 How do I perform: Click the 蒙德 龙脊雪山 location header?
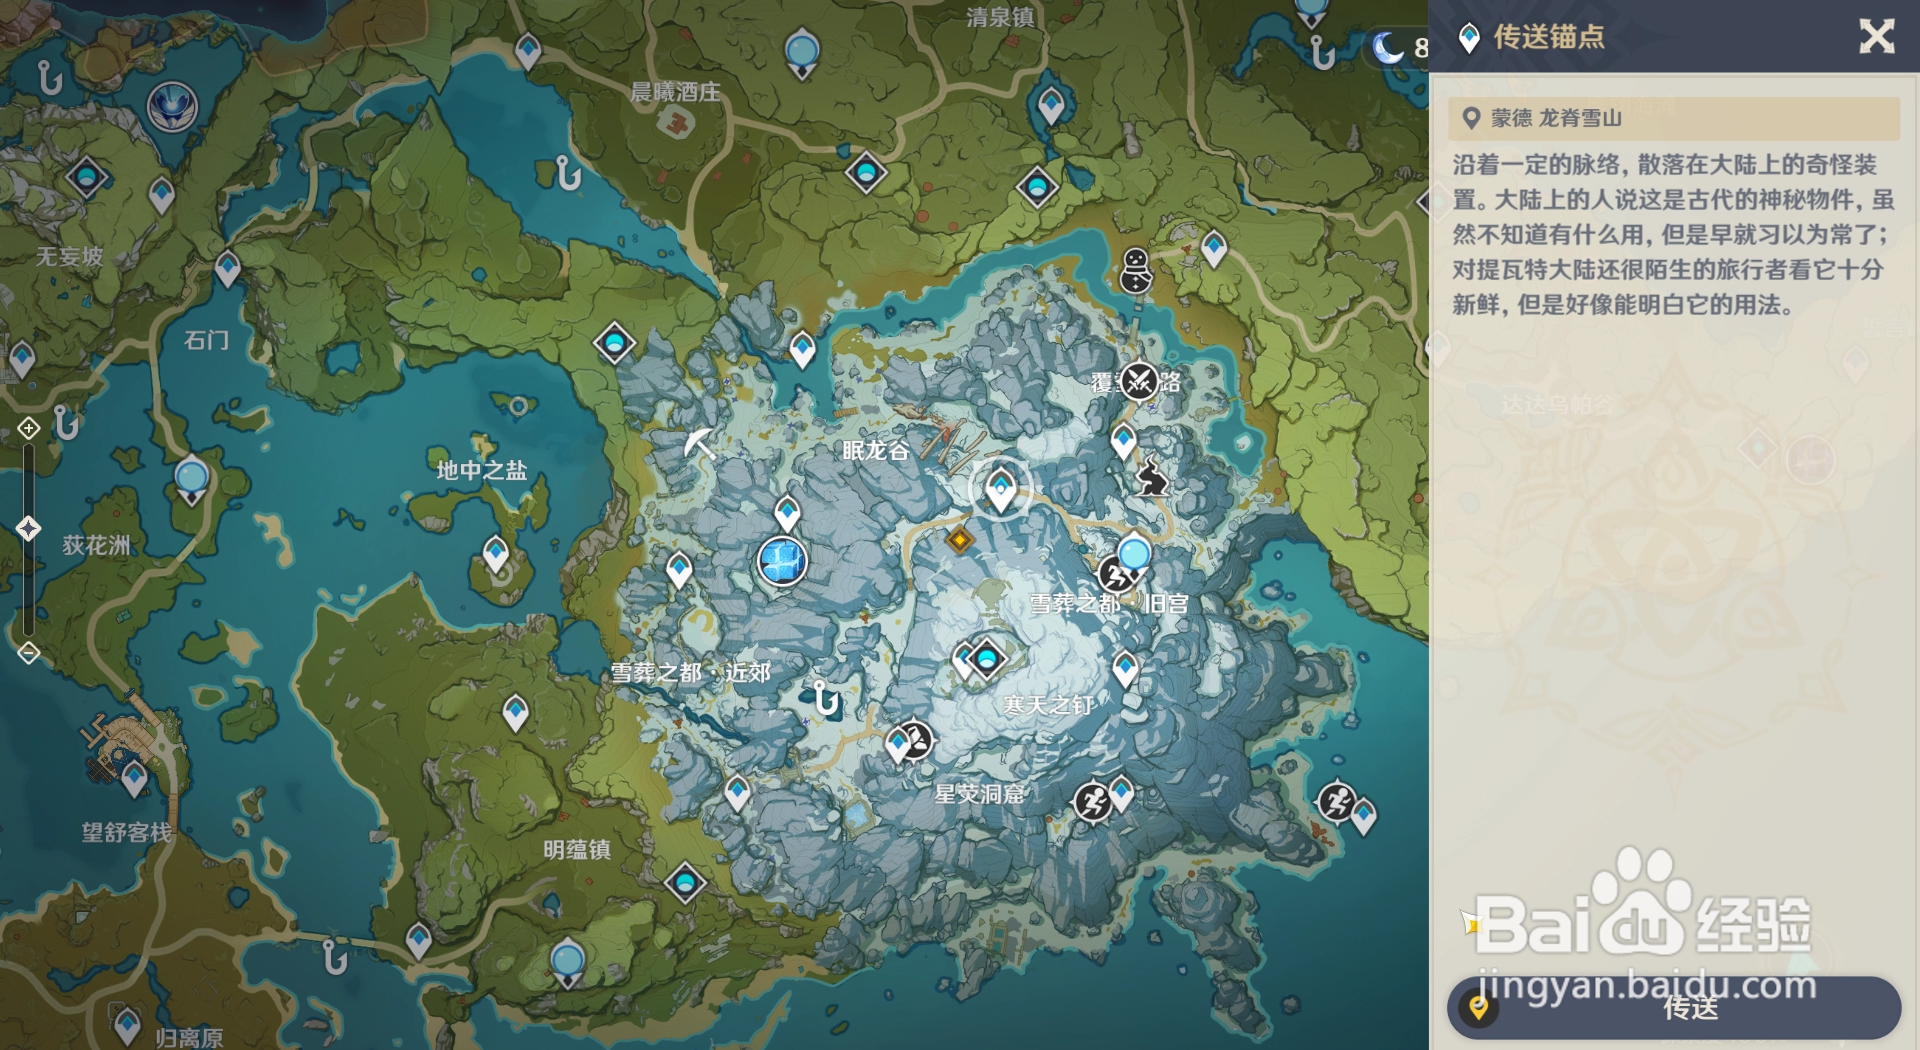[1674, 118]
